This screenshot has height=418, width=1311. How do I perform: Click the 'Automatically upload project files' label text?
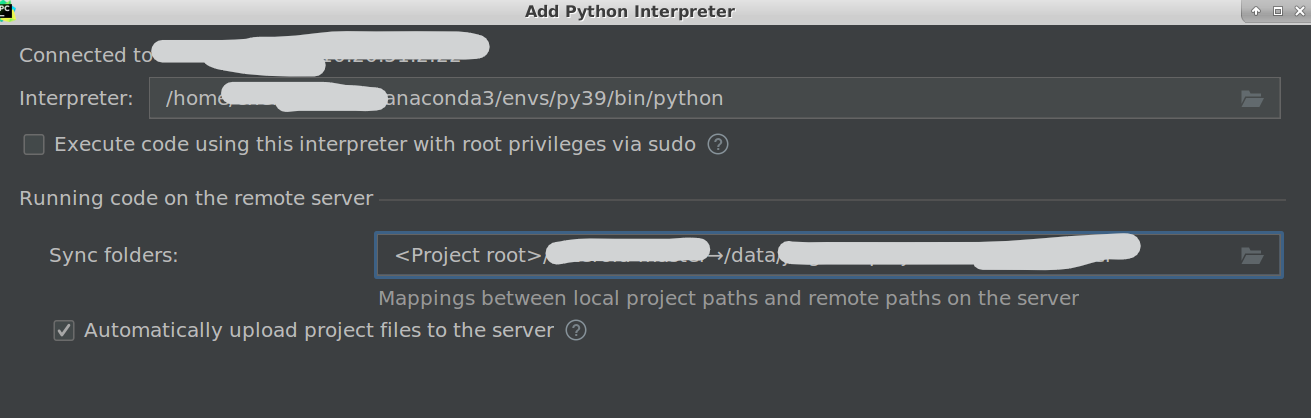pyautogui.click(x=318, y=330)
